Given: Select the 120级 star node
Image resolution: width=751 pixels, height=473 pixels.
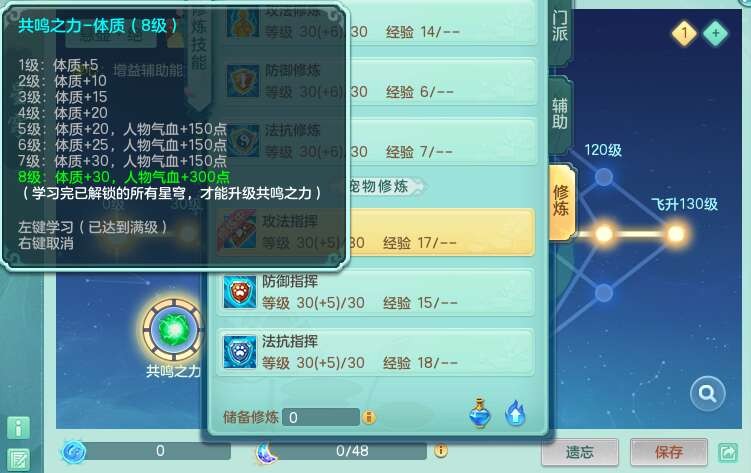Looking at the screenshot, I should pos(603,177).
